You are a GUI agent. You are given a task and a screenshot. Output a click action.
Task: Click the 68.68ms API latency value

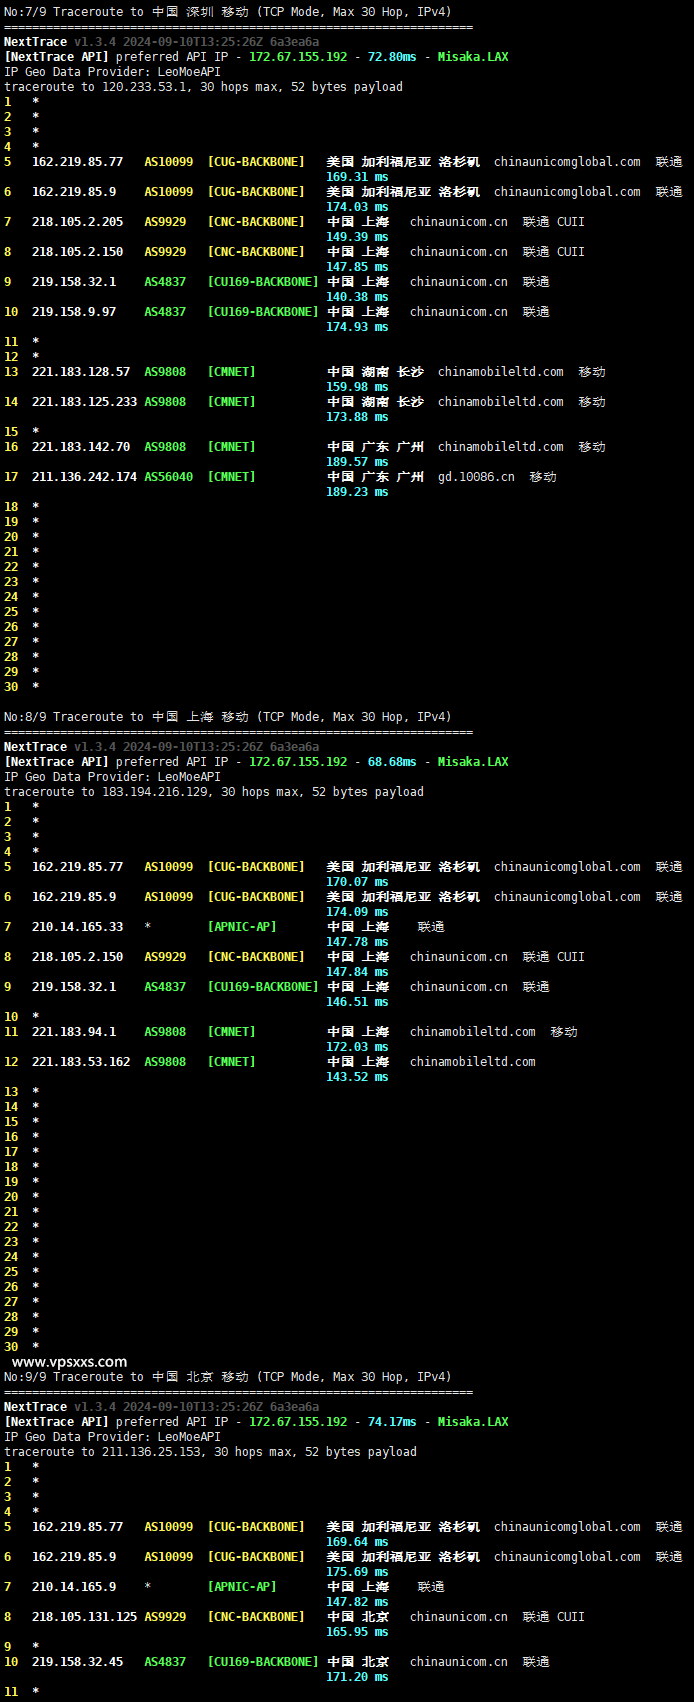tap(391, 762)
